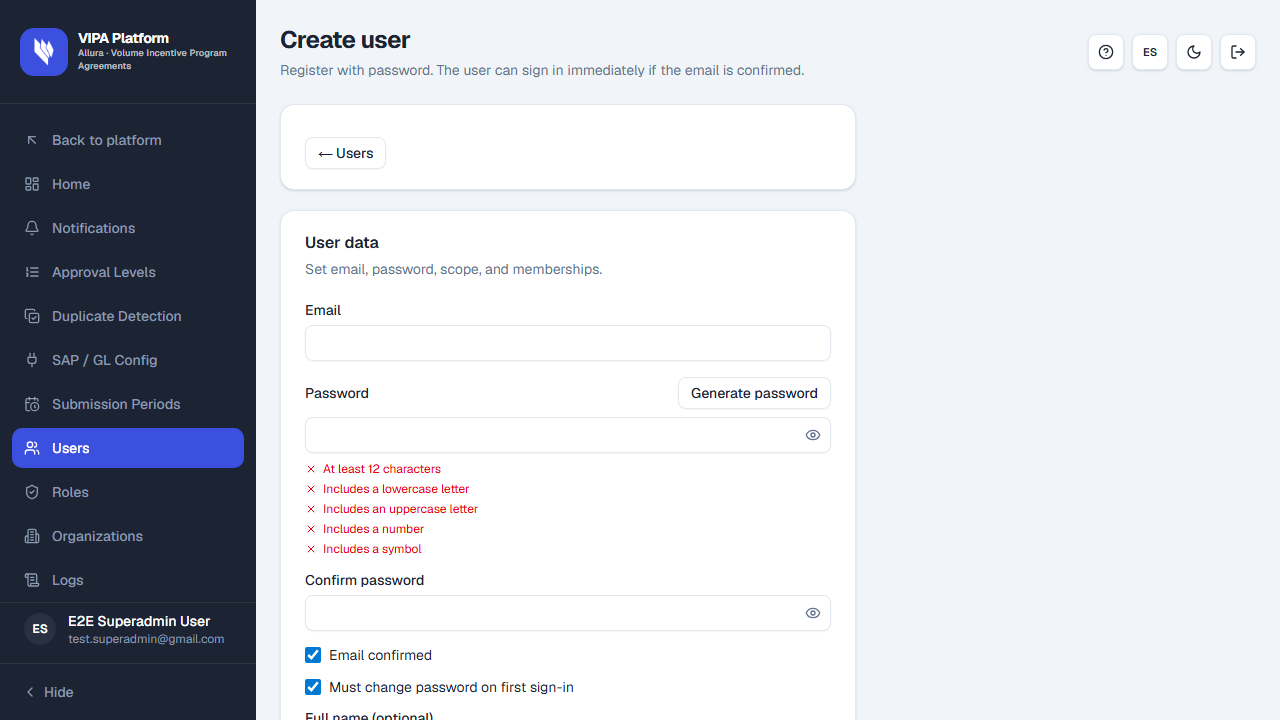The height and width of the screenshot is (720, 1280).
Task: Focus the Email input field
Action: (x=568, y=343)
